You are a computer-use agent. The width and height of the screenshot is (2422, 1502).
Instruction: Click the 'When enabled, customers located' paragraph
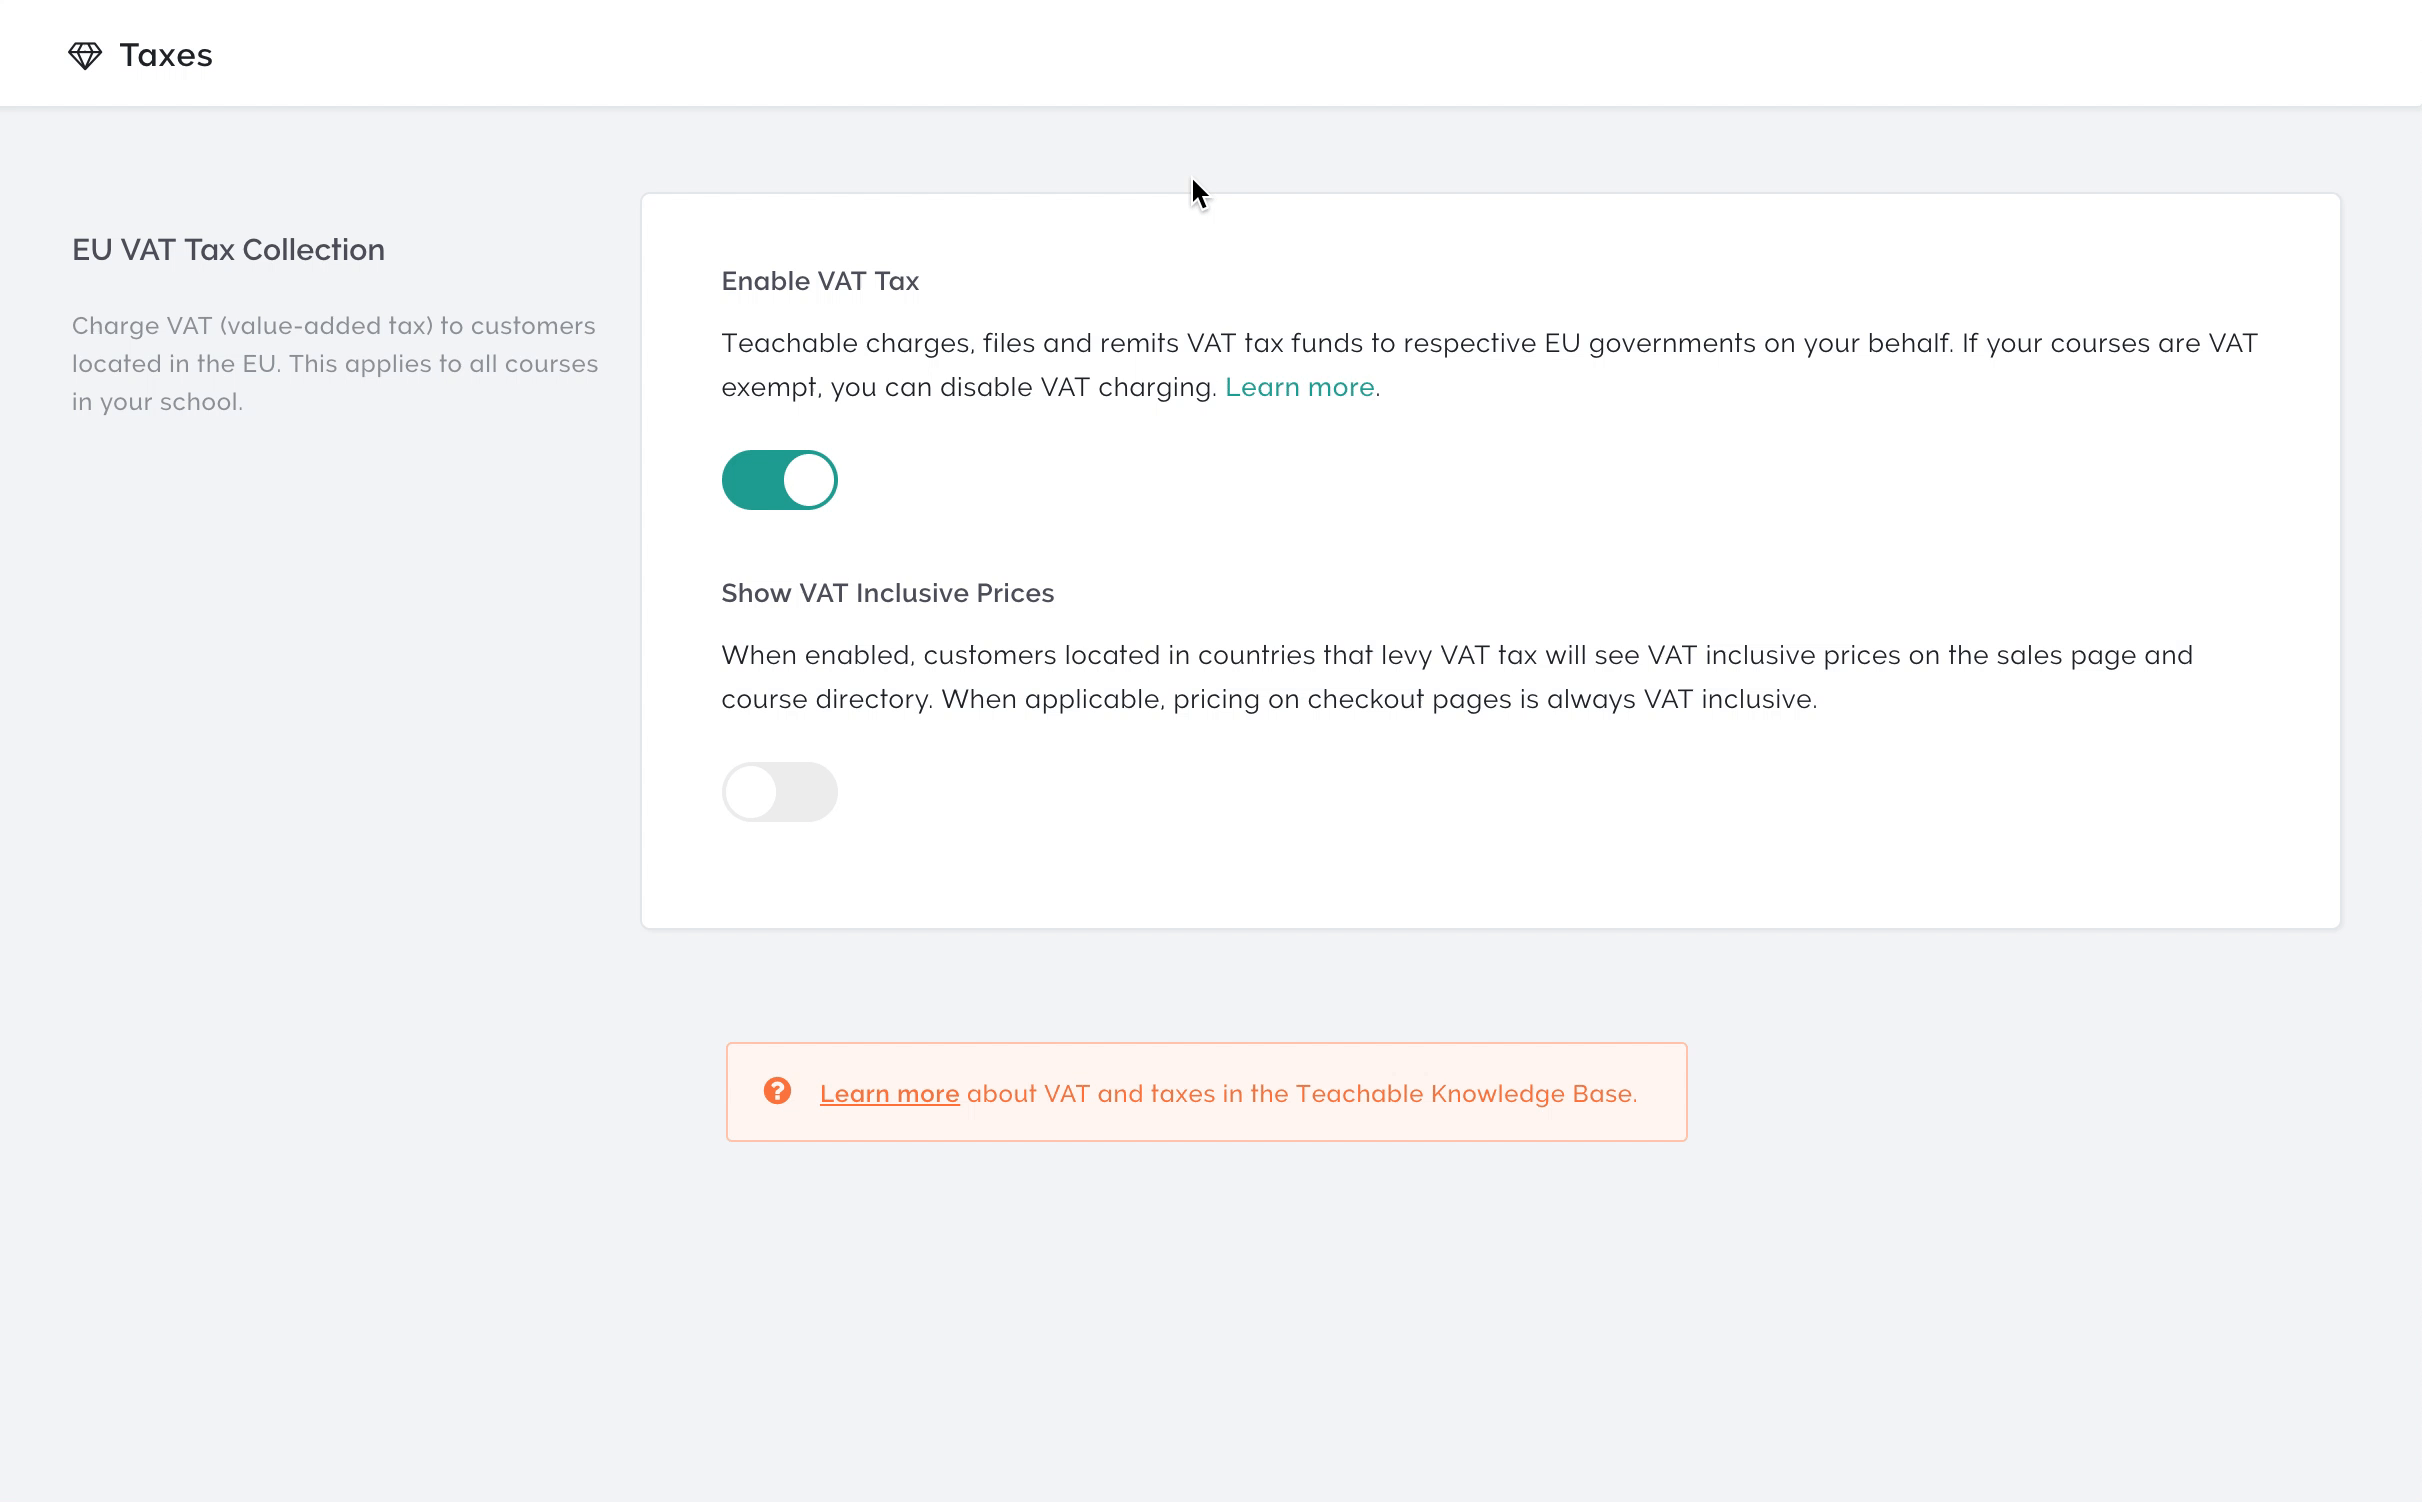[1457, 677]
